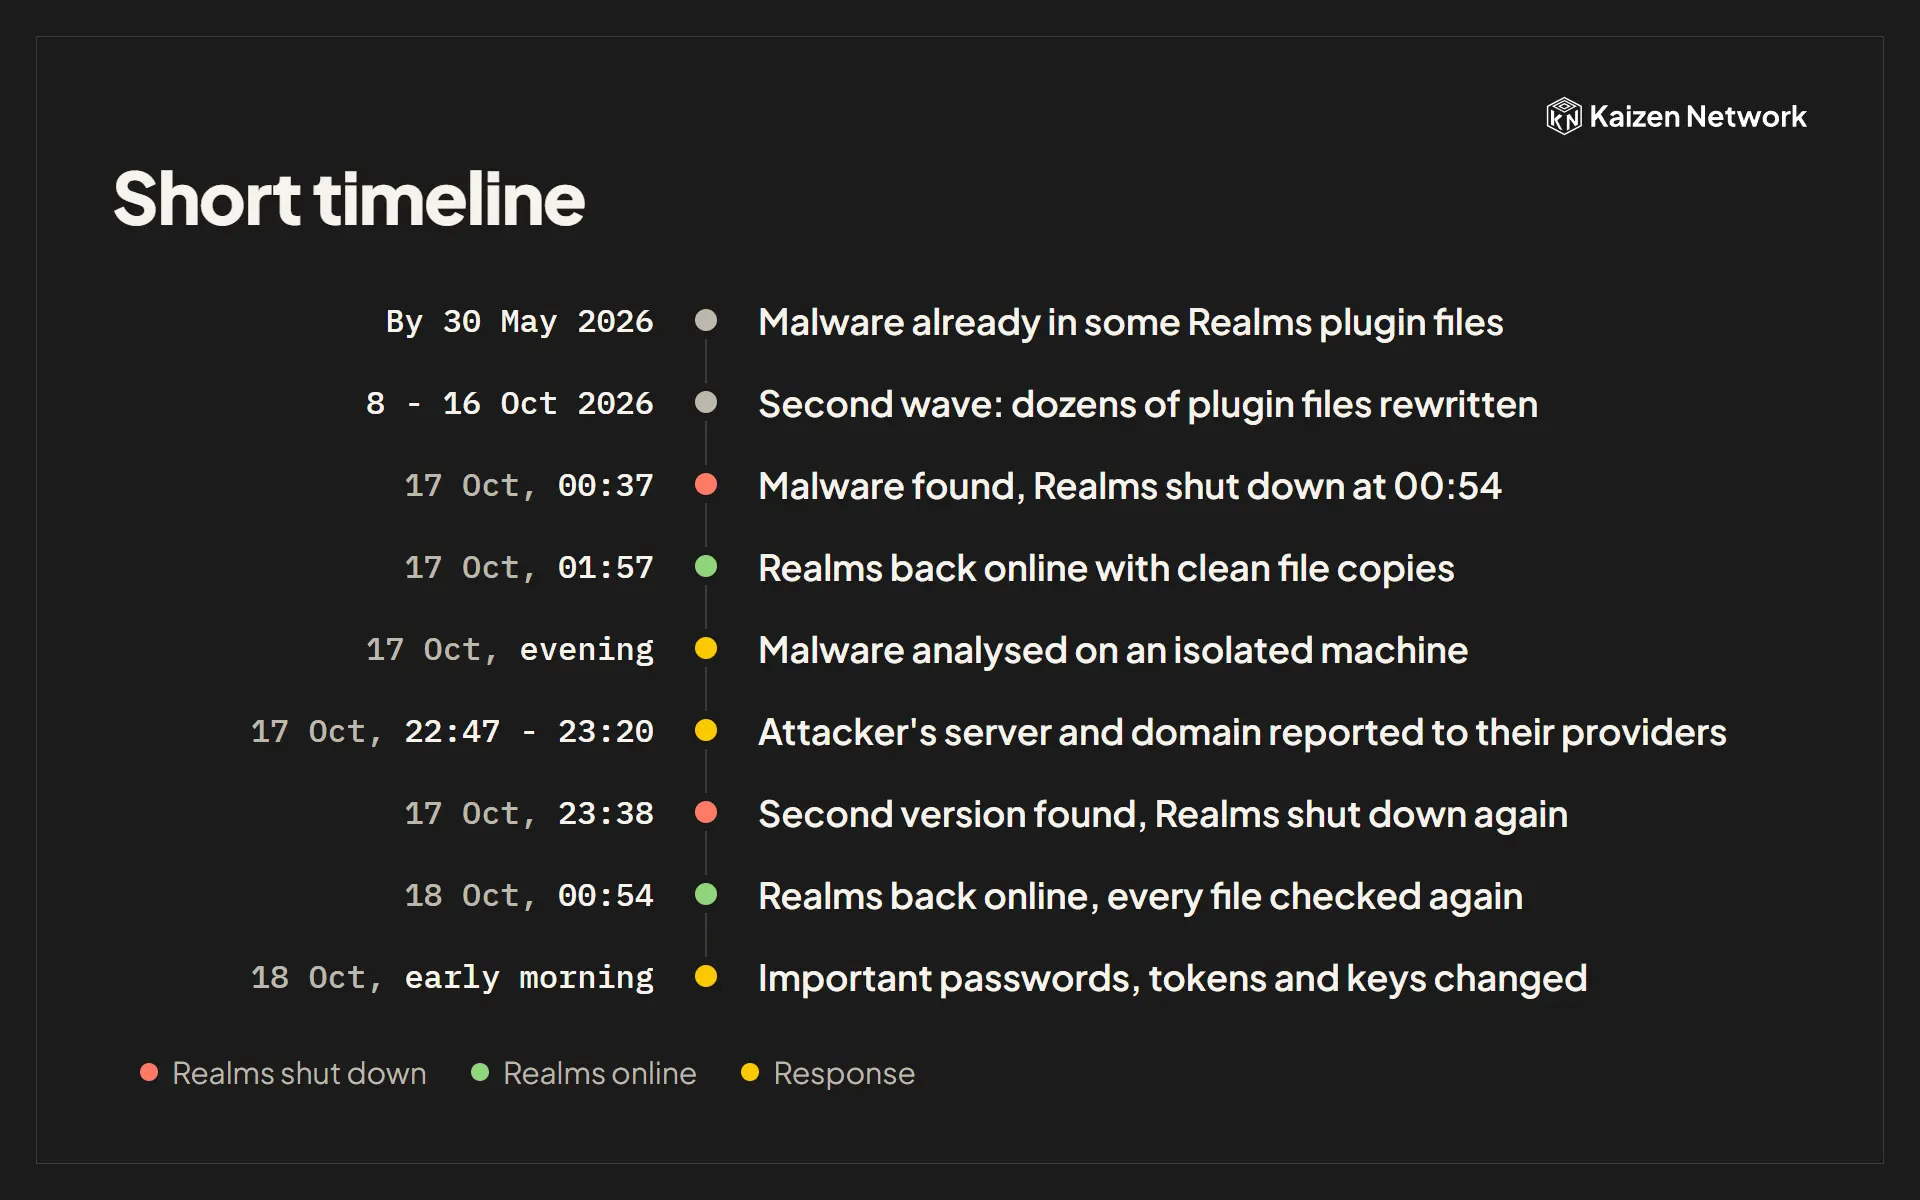The height and width of the screenshot is (1200, 1920).
Task: Click the 'Realms shut down' legend label
Action: (x=299, y=1073)
